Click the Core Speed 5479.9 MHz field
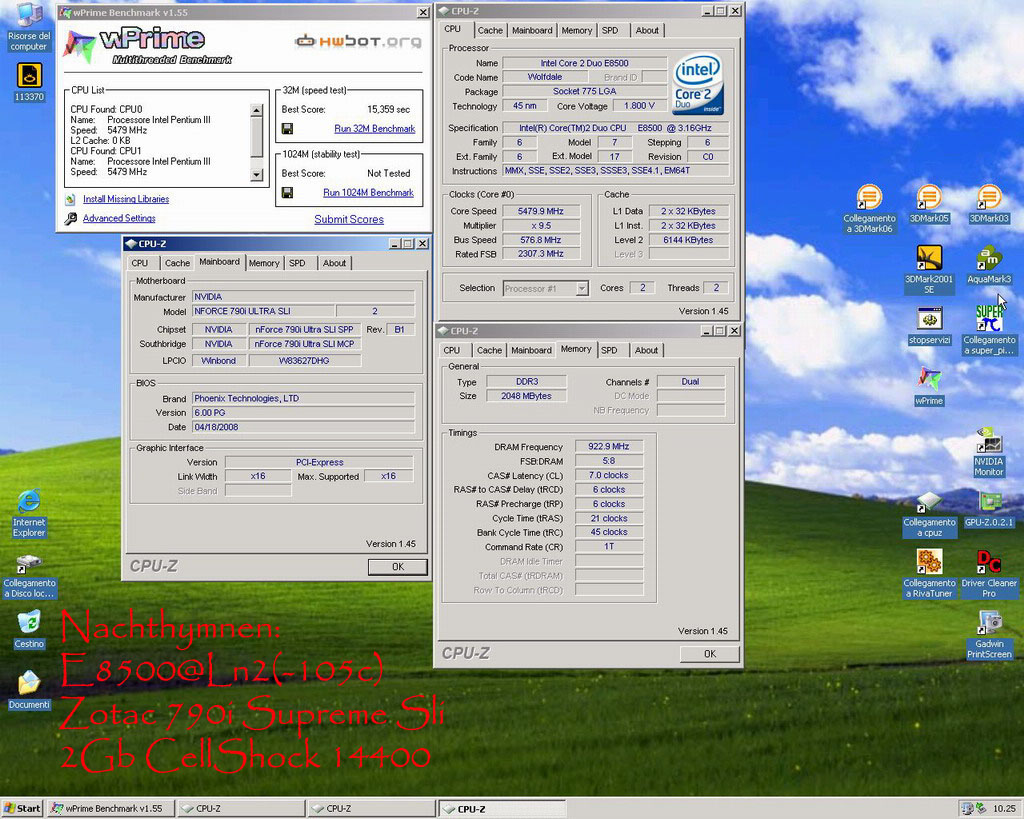The height and width of the screenshot is (819, 1024). tap(541, 211)
